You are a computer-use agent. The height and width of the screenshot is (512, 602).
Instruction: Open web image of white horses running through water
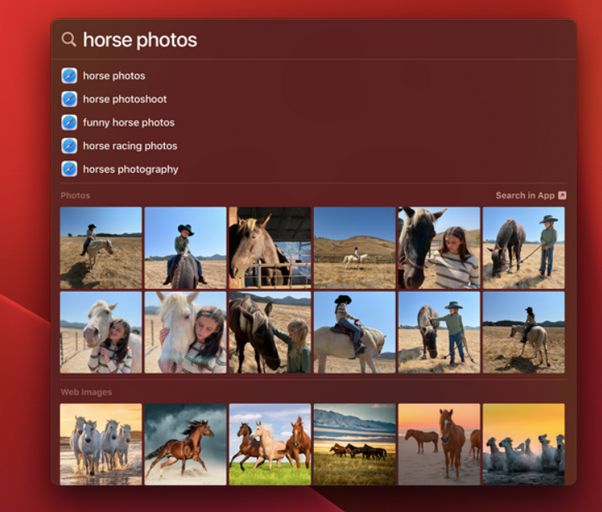click(x=101, y=444)
